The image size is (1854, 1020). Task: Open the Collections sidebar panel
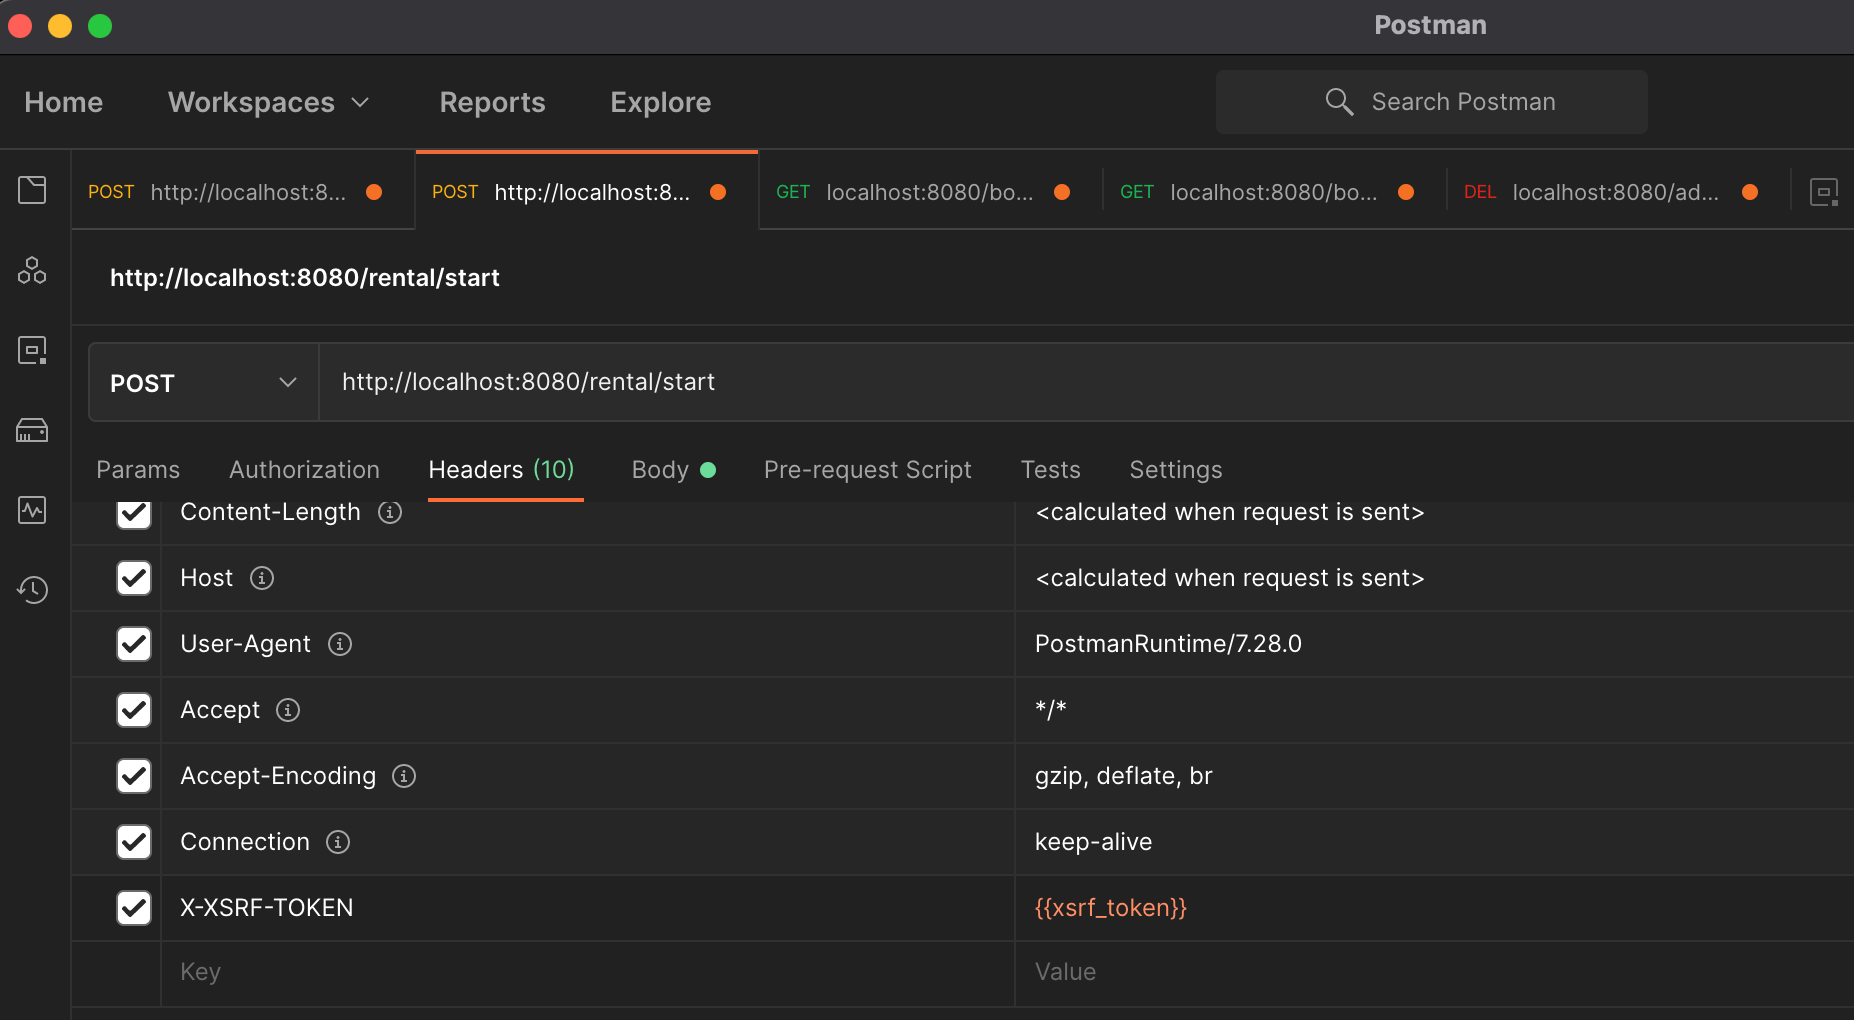[x=33, y=190]
